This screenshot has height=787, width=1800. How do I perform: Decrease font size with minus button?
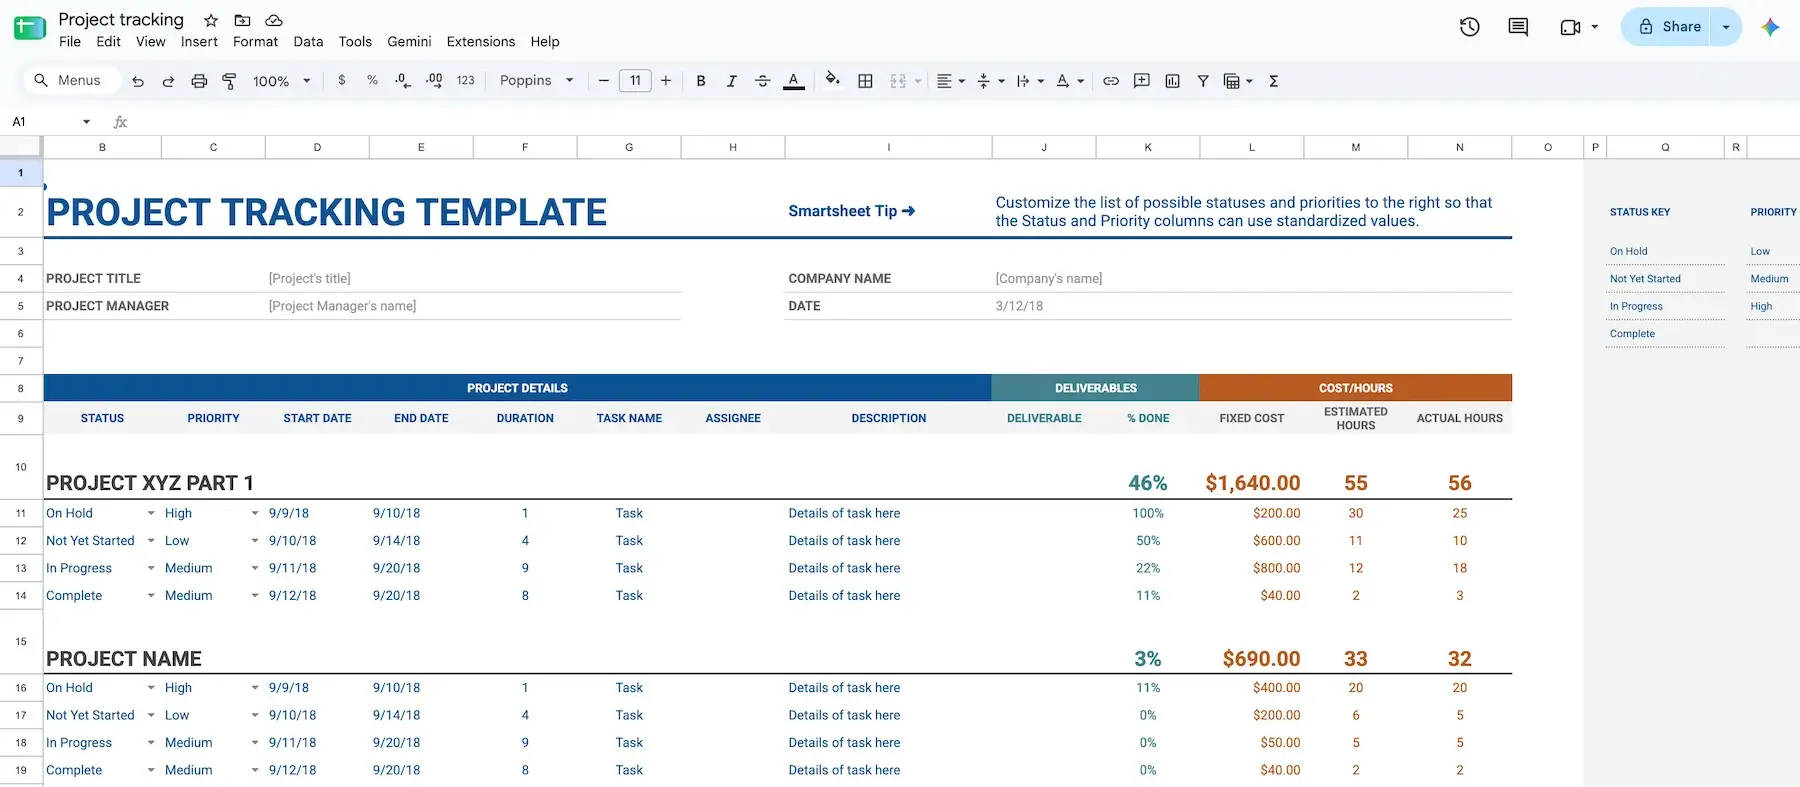[x=603, y=81]
